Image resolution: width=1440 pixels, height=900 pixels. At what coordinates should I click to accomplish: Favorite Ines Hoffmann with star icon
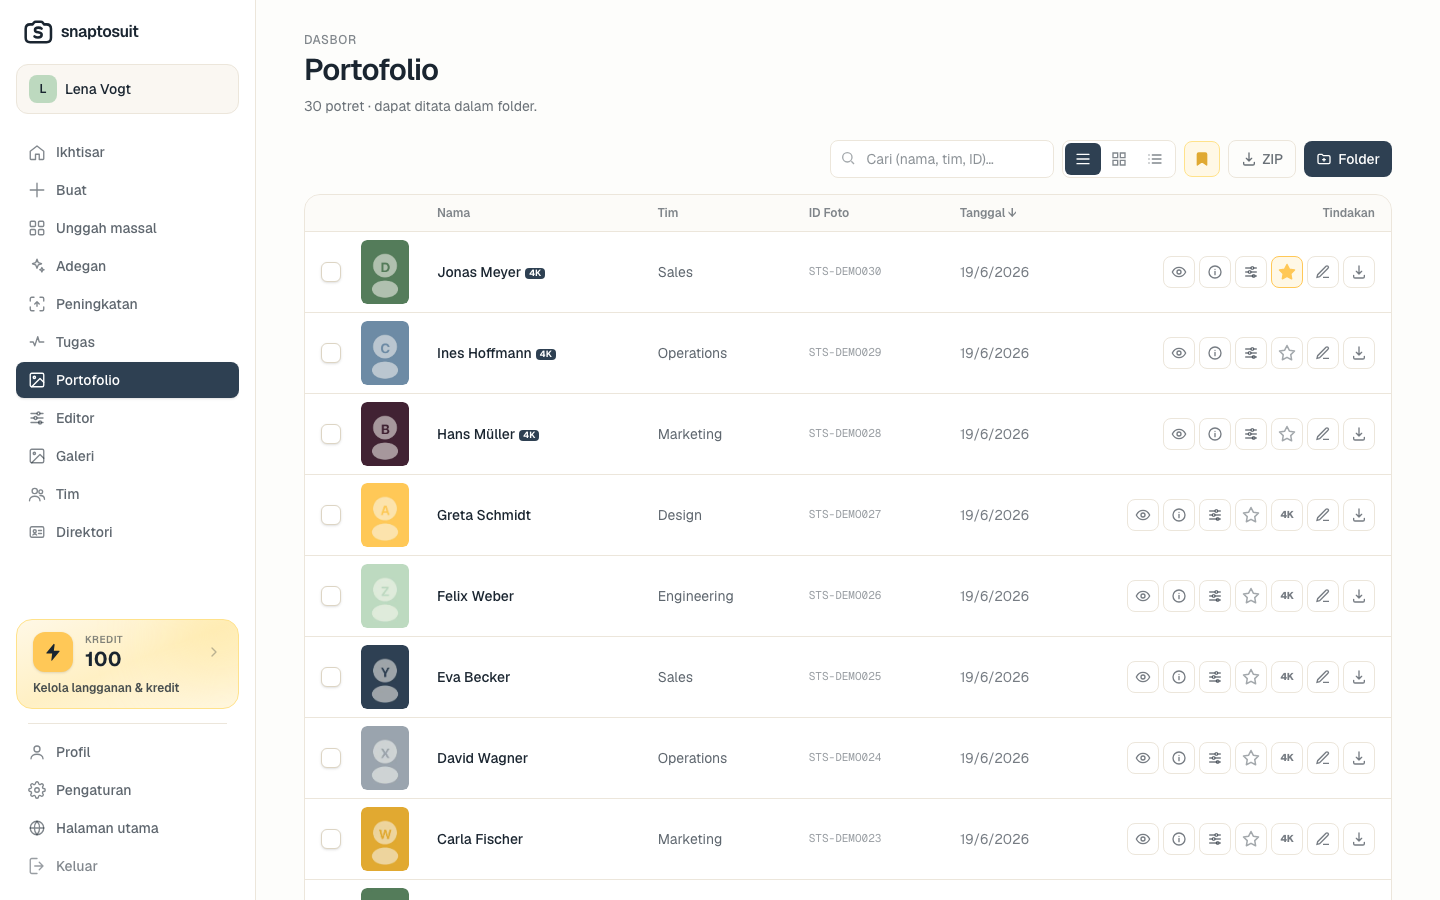tap(1287, 353)
